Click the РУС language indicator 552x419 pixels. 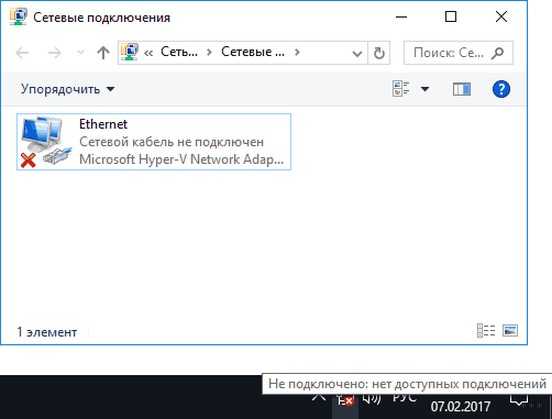[x=404, y=398]
